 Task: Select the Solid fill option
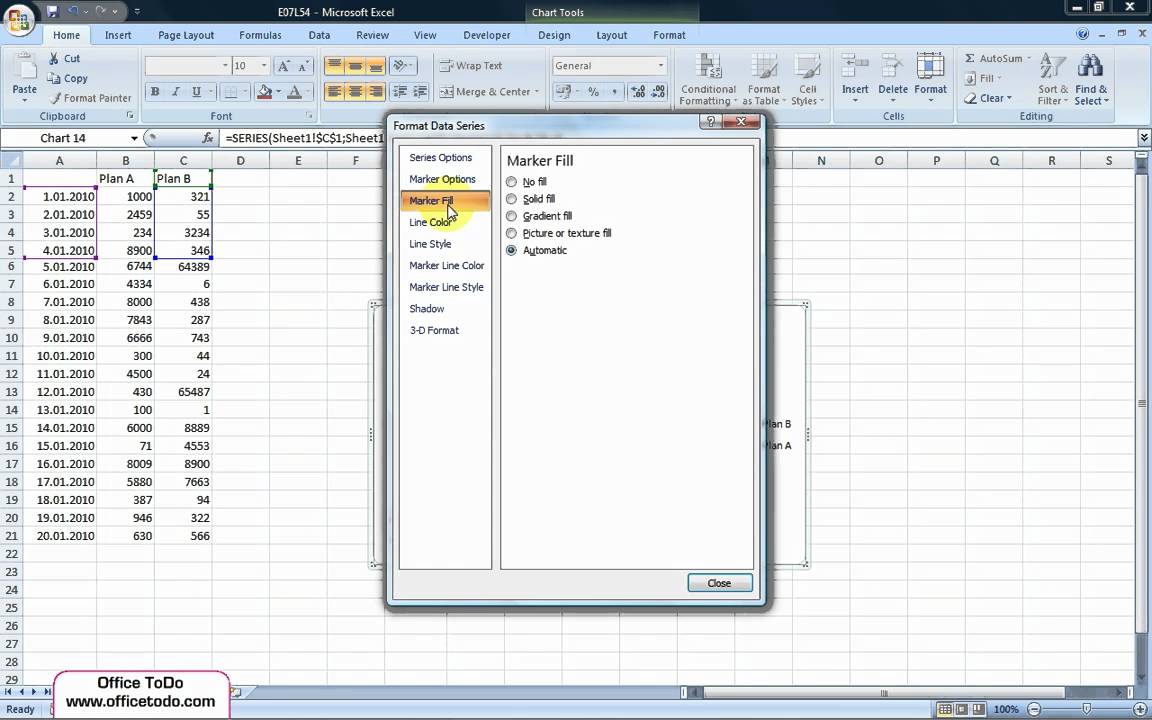(511, 198)
